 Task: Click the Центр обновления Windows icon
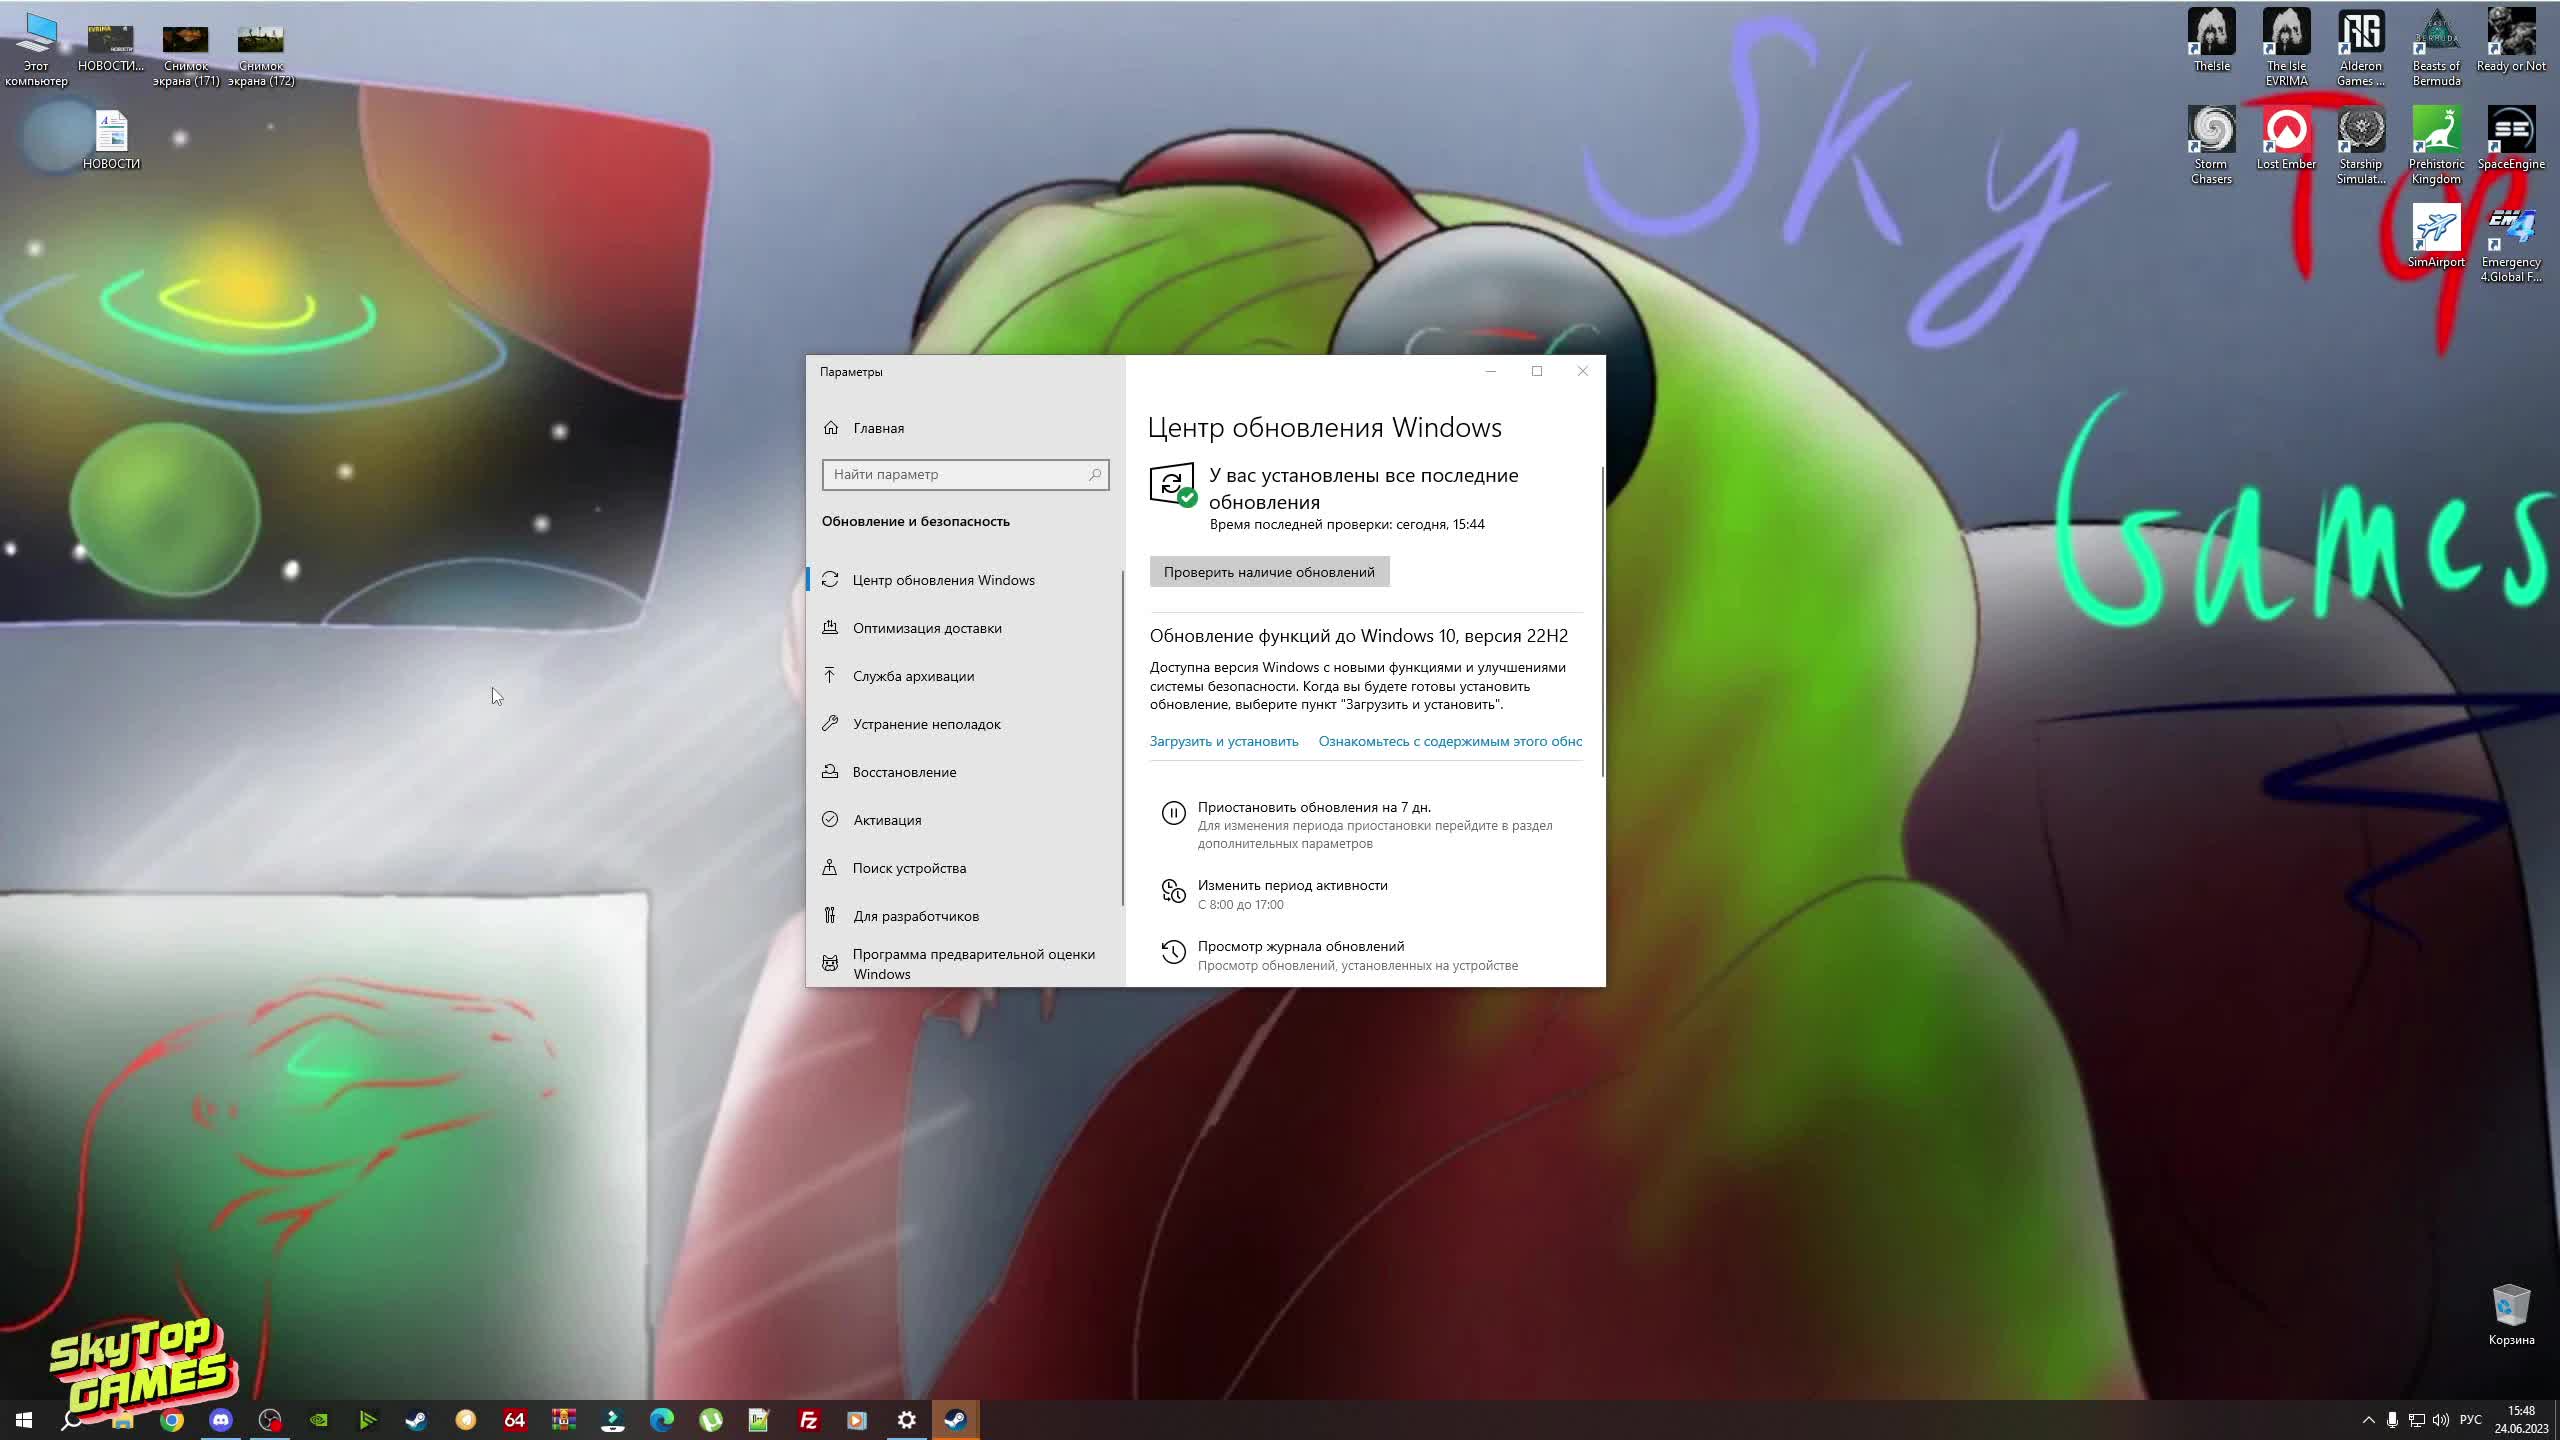pos(832,580)
